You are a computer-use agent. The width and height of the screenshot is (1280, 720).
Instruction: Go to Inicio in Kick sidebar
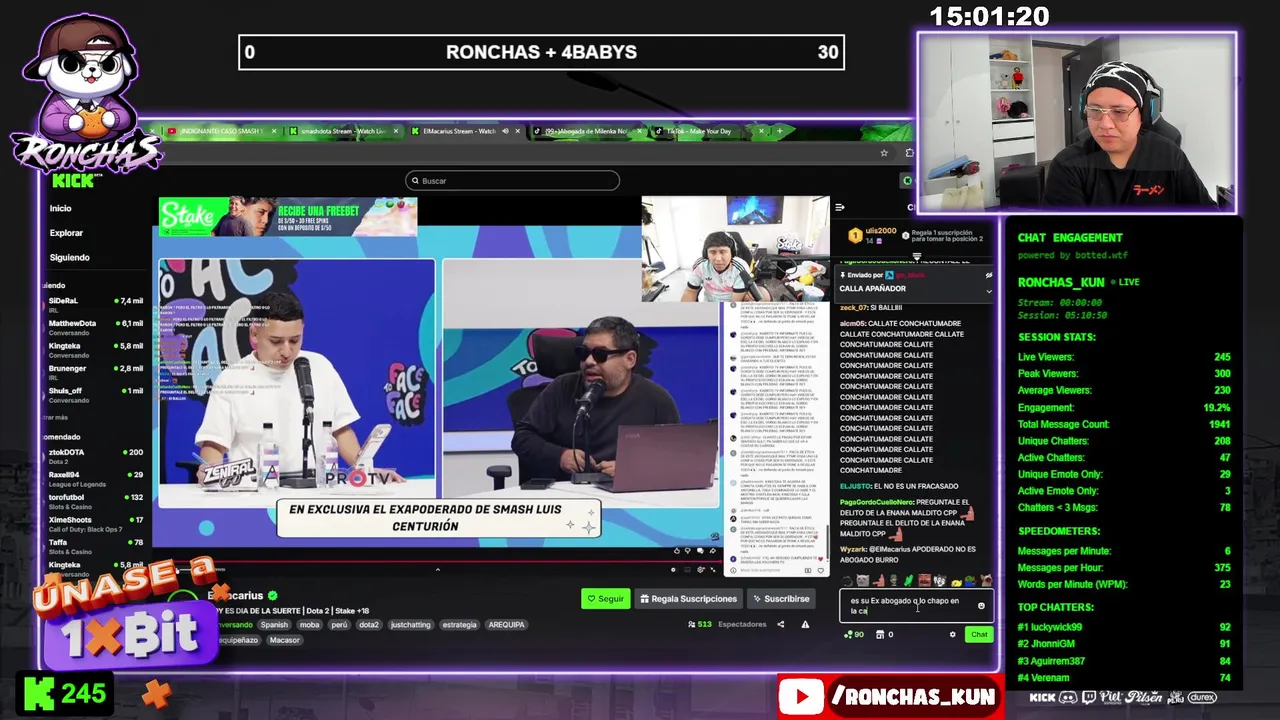coord(61,208)
